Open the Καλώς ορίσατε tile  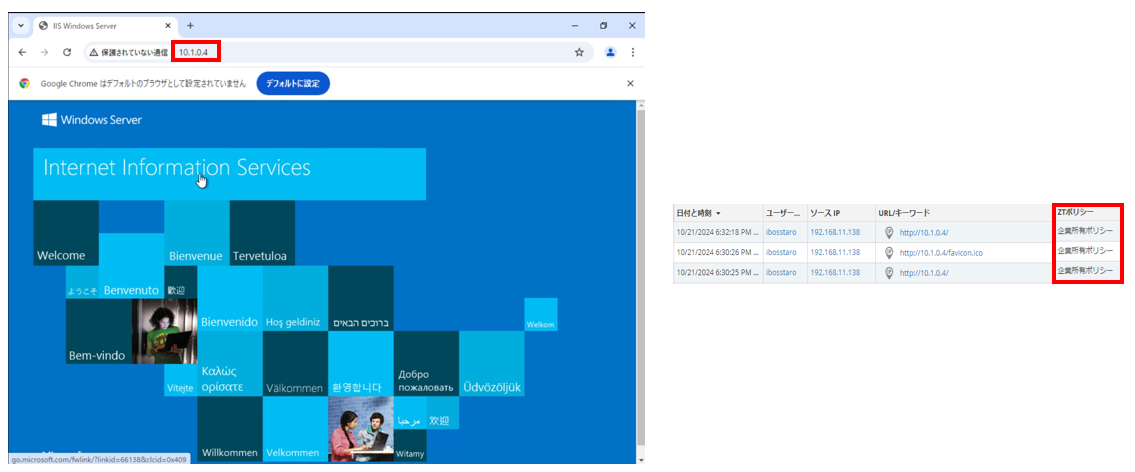coord(229,364)
